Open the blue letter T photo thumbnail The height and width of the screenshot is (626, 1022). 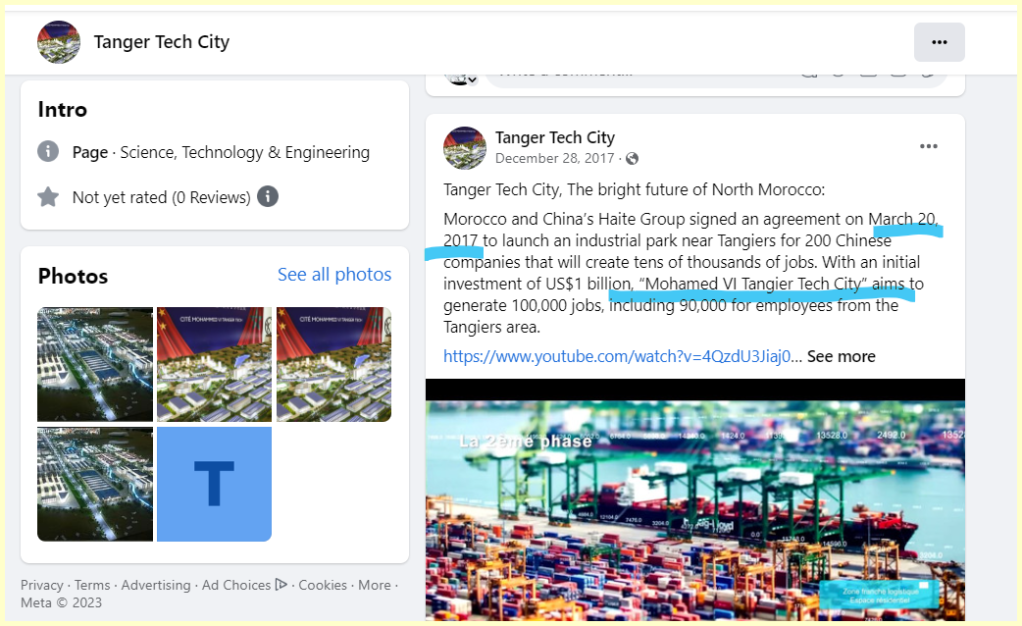tap(214, 484)
